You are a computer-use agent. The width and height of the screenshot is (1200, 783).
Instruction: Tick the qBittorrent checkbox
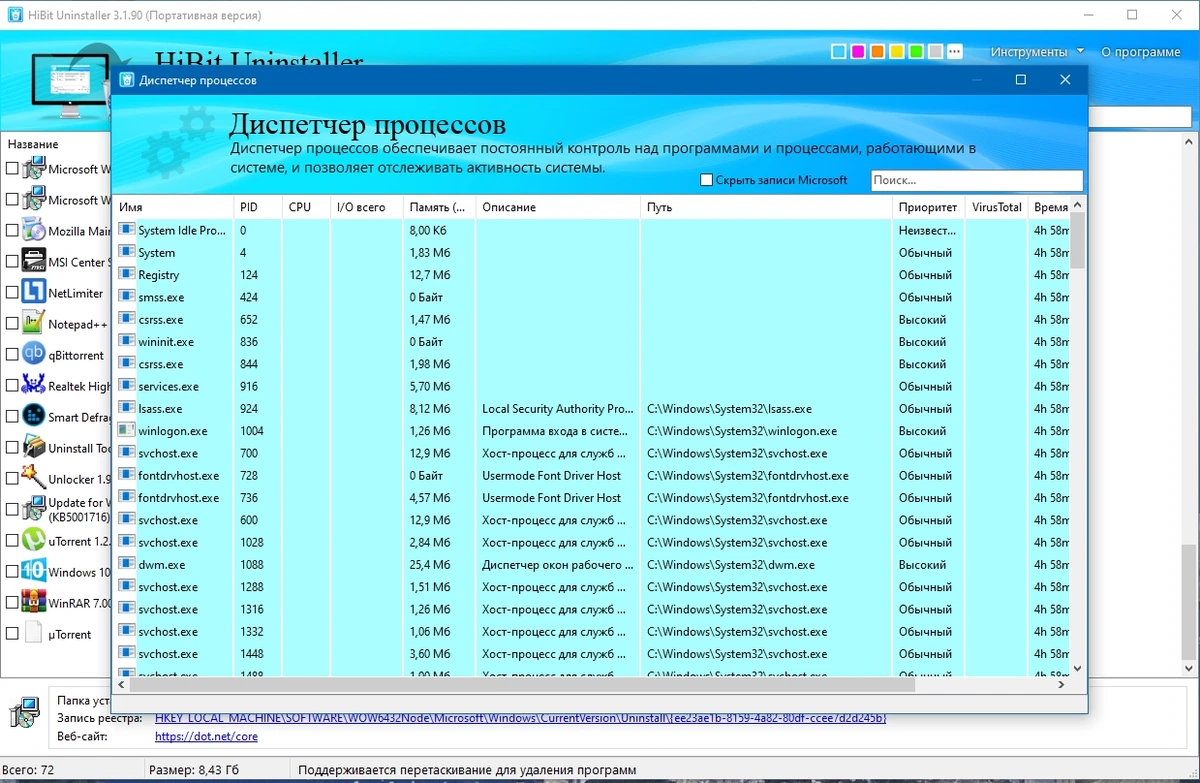[x=12, y=354]
